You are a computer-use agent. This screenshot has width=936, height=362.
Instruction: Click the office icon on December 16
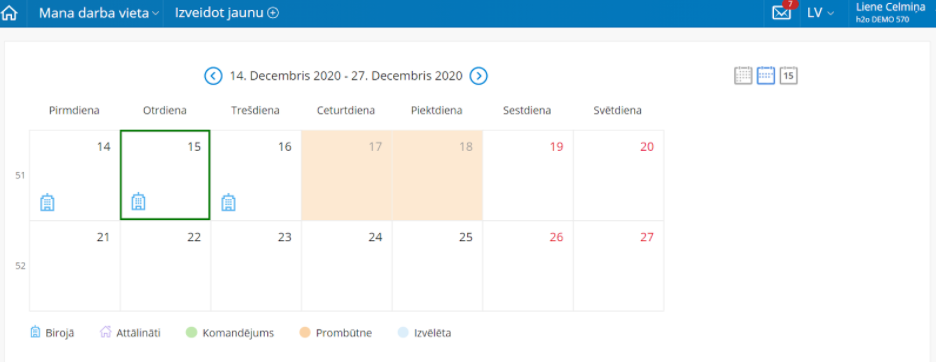click(x=228, y=203)
